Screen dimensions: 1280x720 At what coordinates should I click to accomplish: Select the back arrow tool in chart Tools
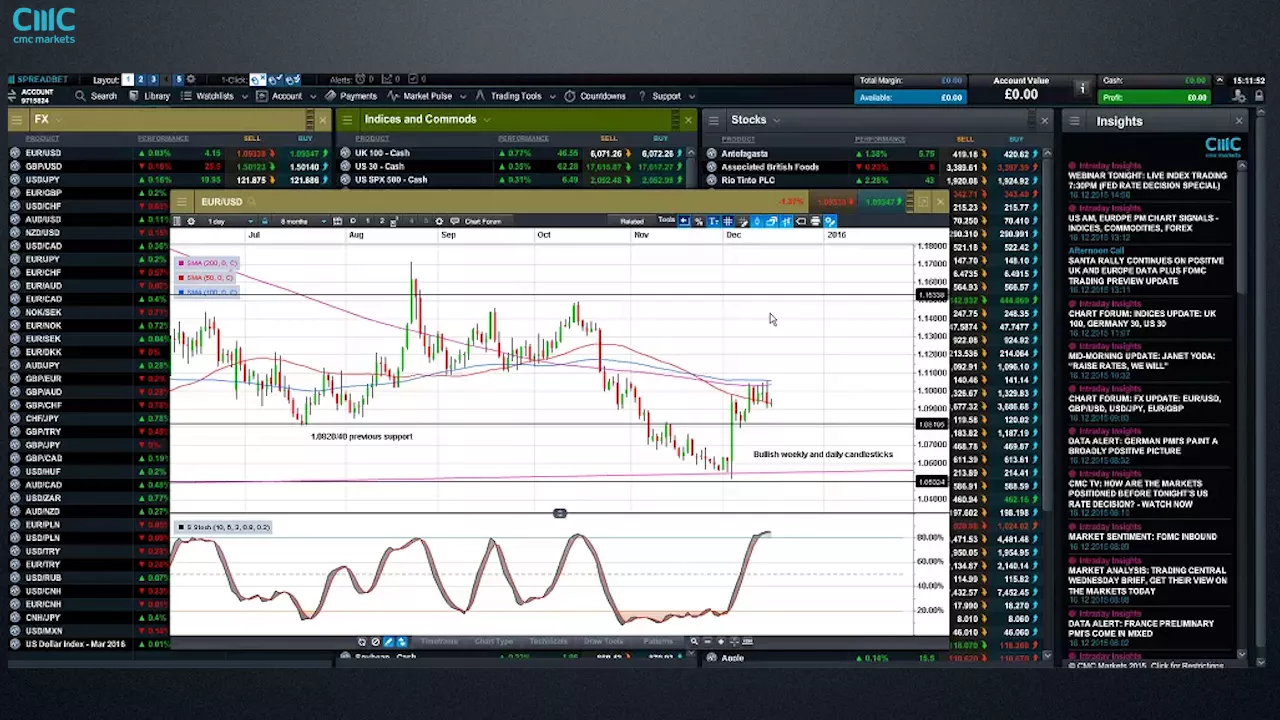683,221
